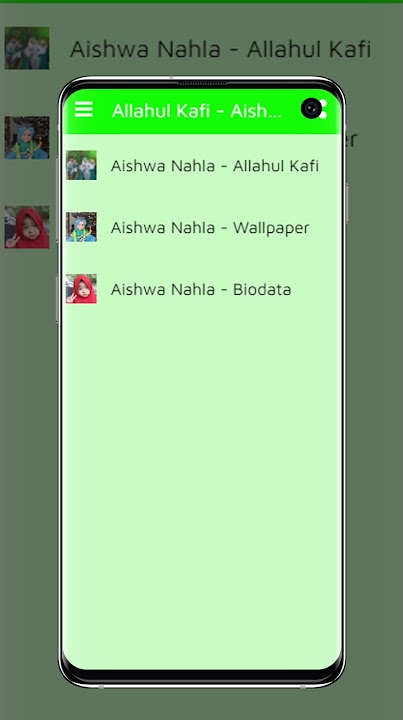Tap the Wallpaper item thumbnail in phone
Image resolution: width=403 pixels, height=720 pixels.
point(81,227)
